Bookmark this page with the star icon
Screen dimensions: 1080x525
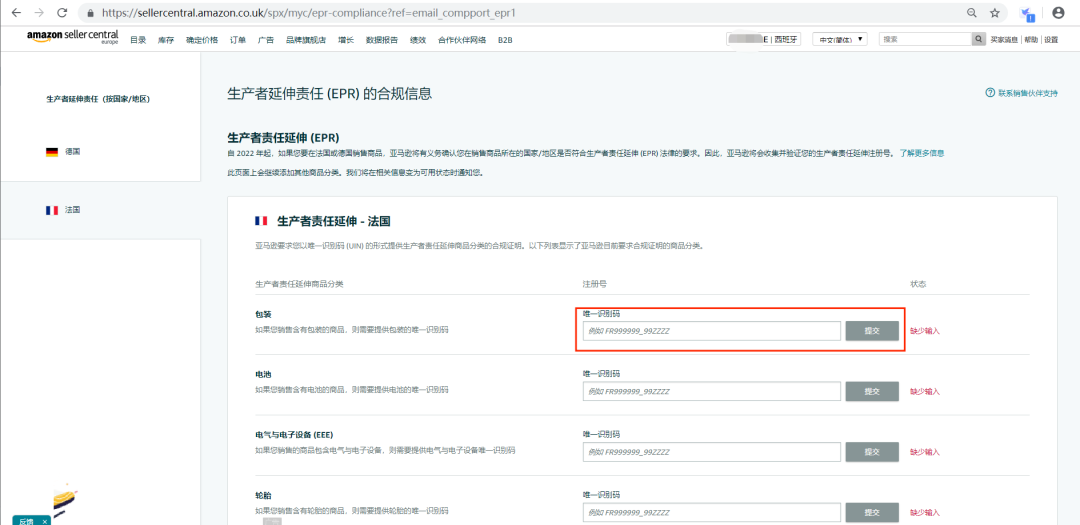point(995,12)
